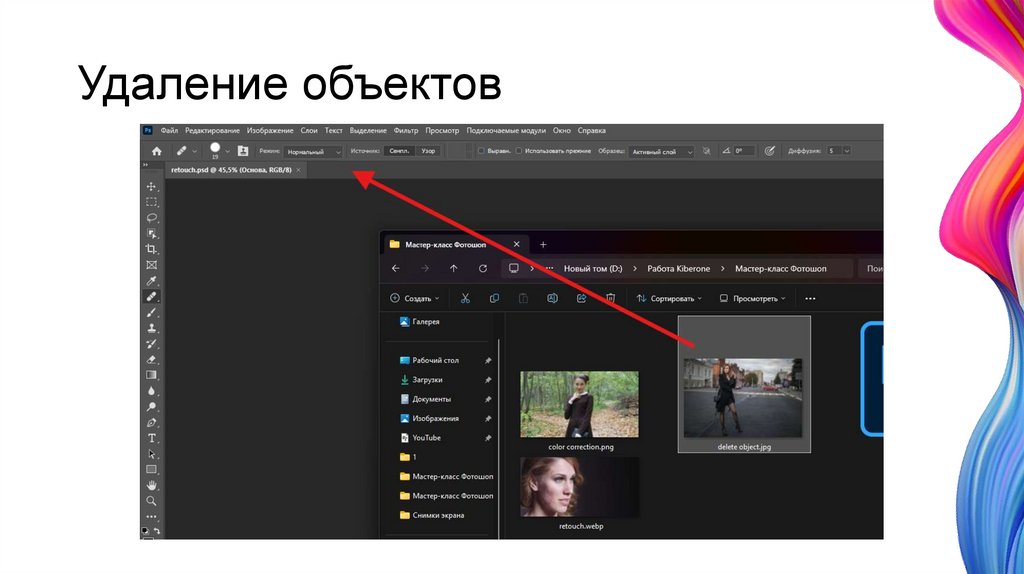This screenshot has height=574, width=1024.
Task: Select the Crop tool
Action: (152, 249)
